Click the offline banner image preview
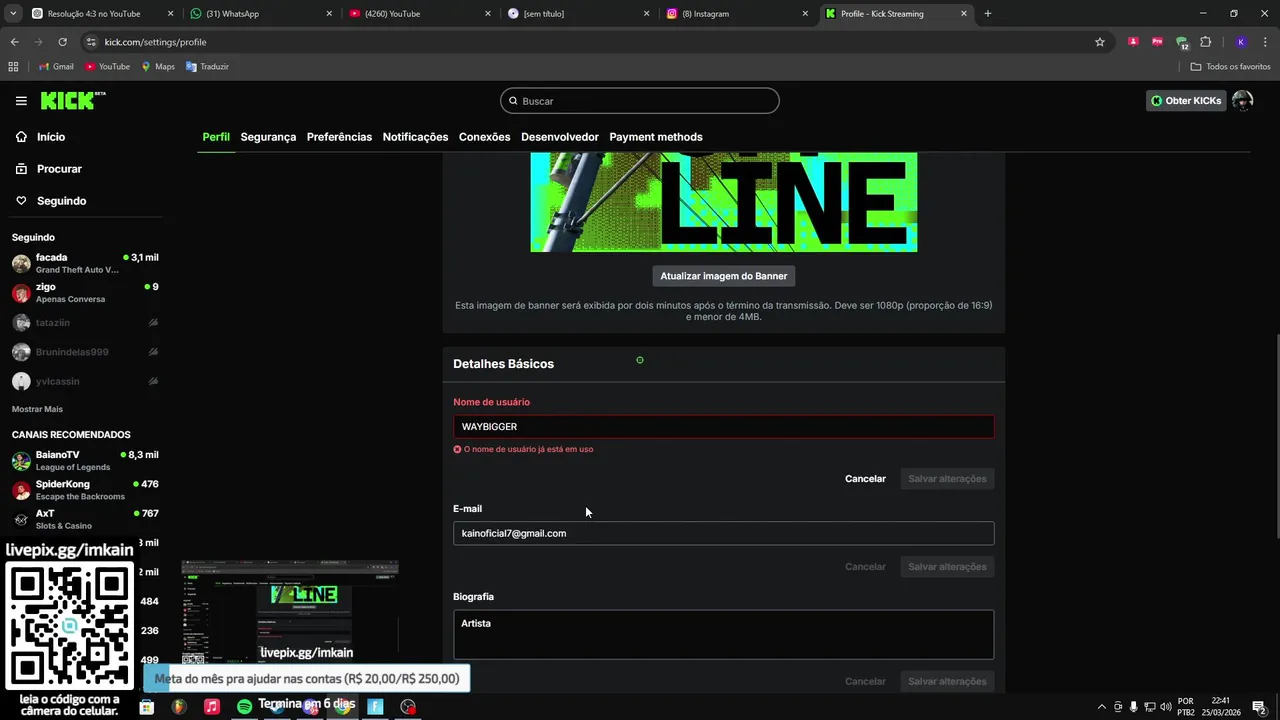1280x720 pixels. pos(723,202)
